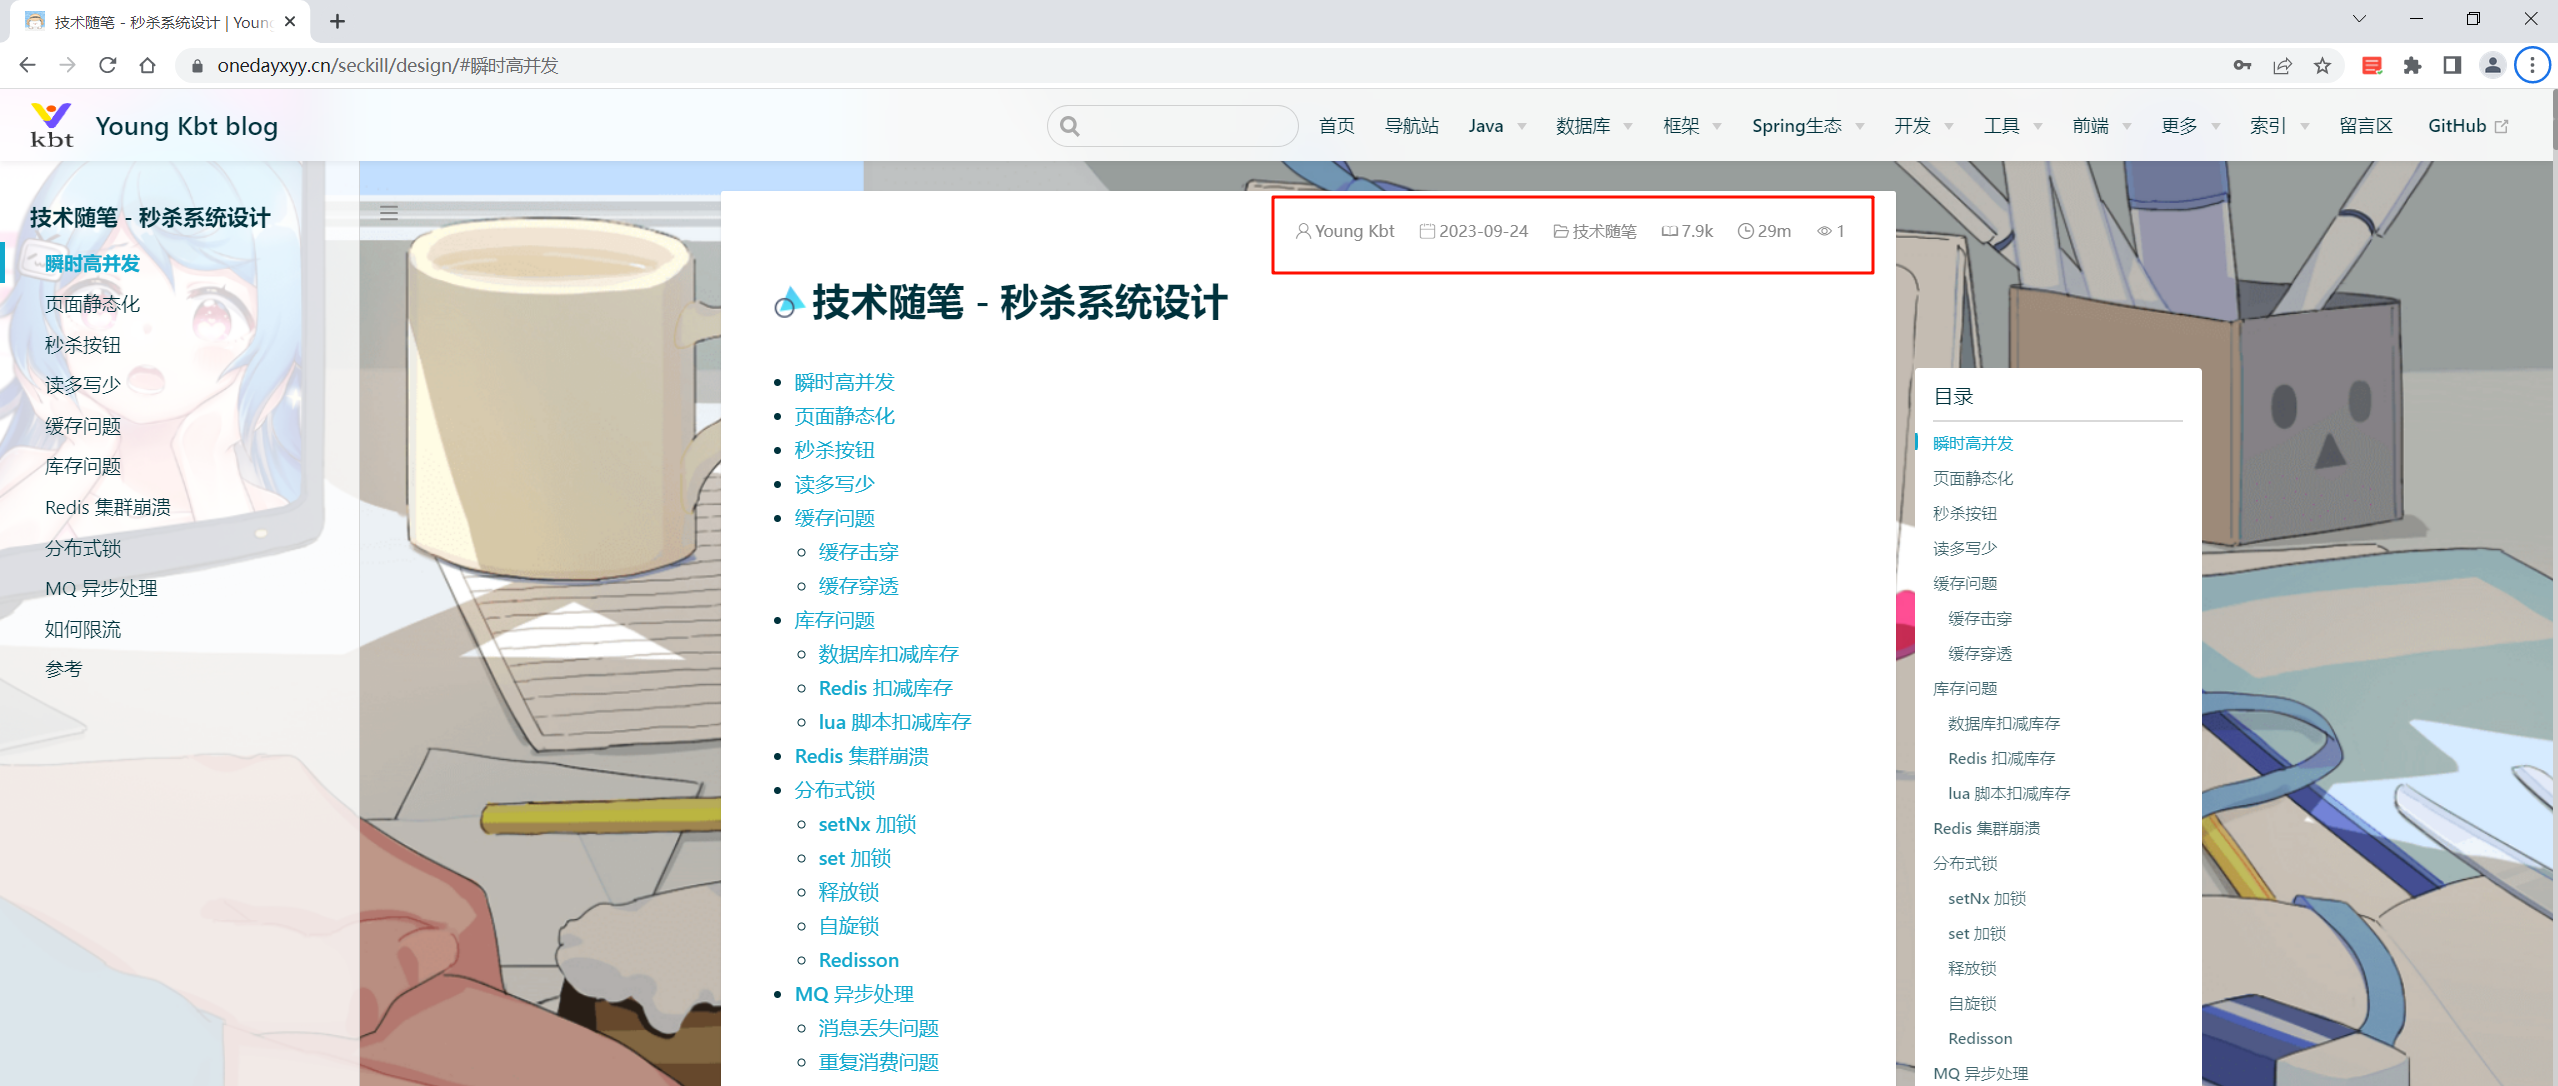Image resolution: width=2558 pixels, height=1086 pixels.
Task: Open 瞬时高并发 link in article list
Action: (x=844, y=382)
